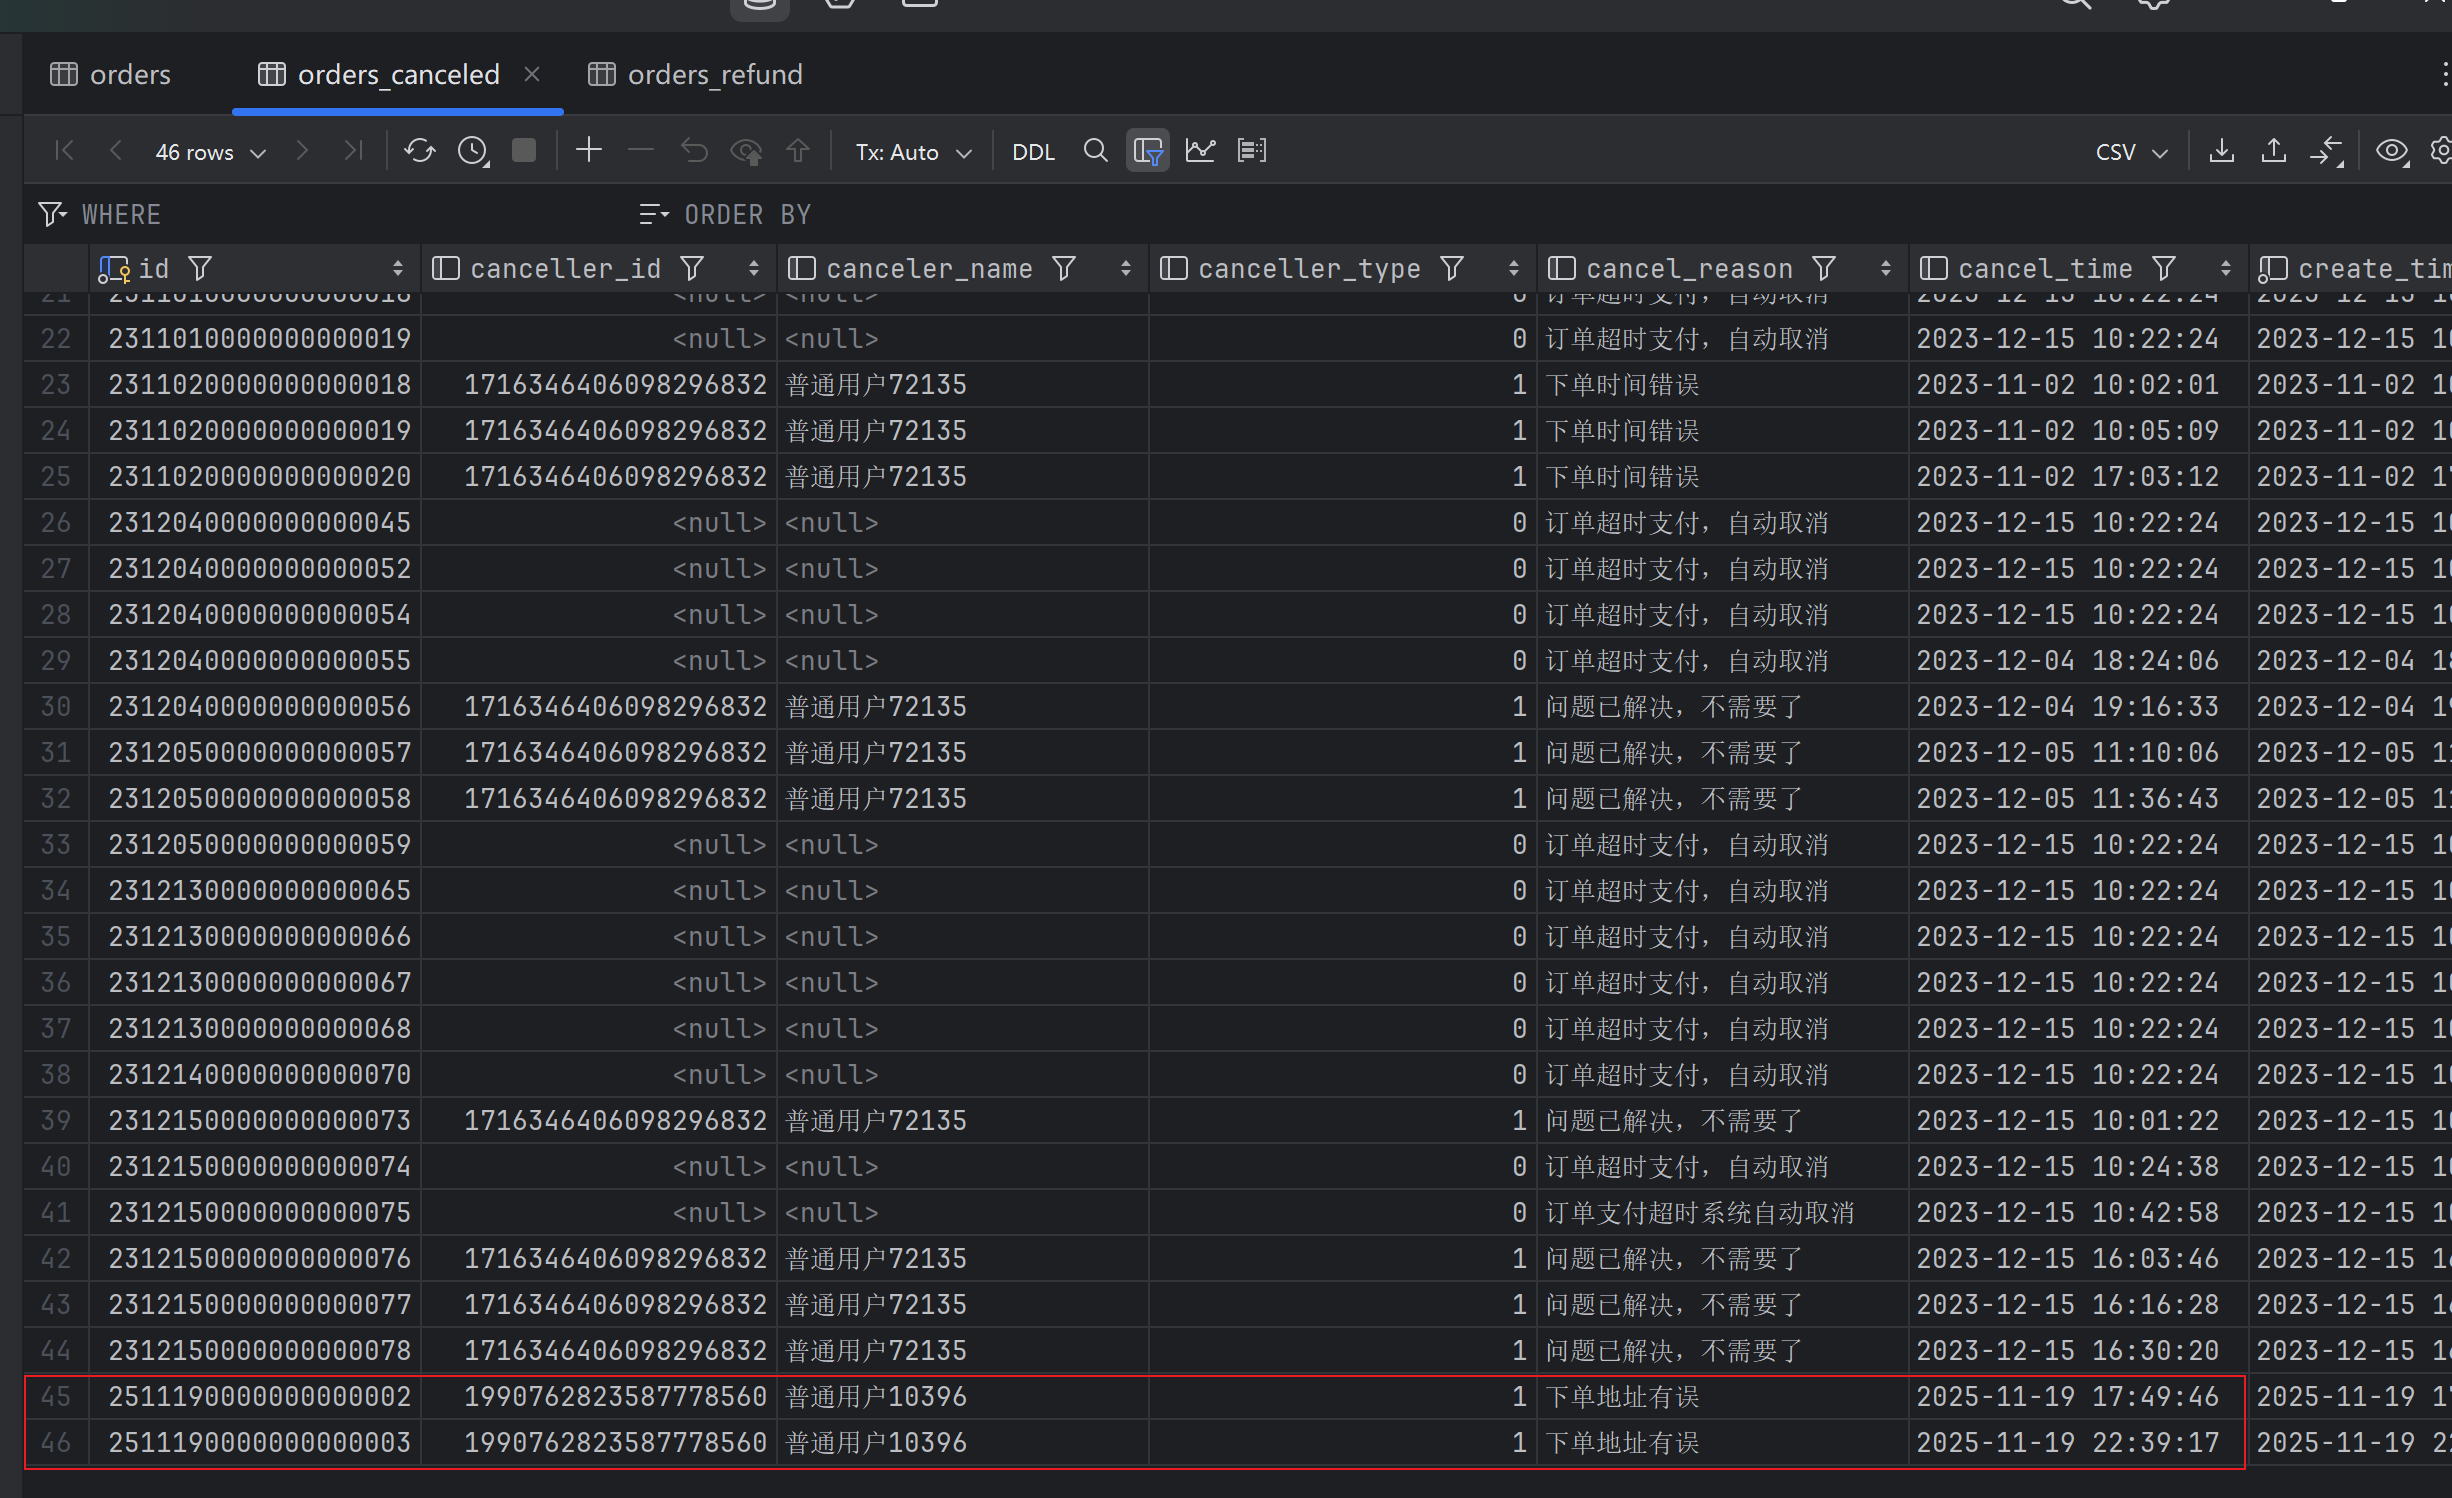Viewport: 2452px width, 1498px height.
Task: Open the transpose view icon
Action: [1251, 151]
